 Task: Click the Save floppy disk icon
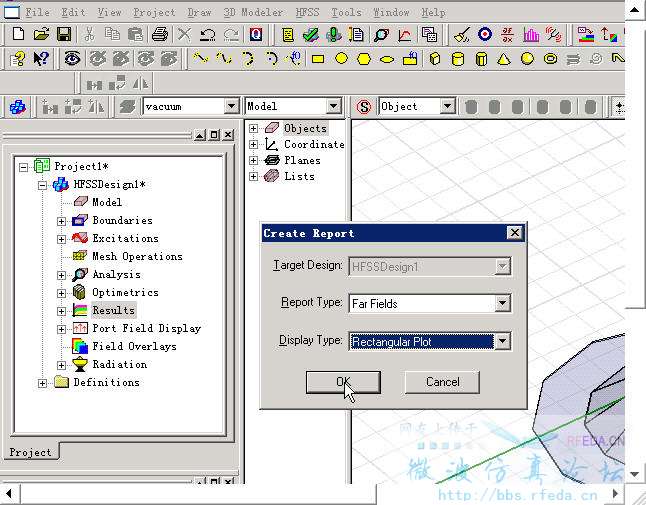point(64,34)
